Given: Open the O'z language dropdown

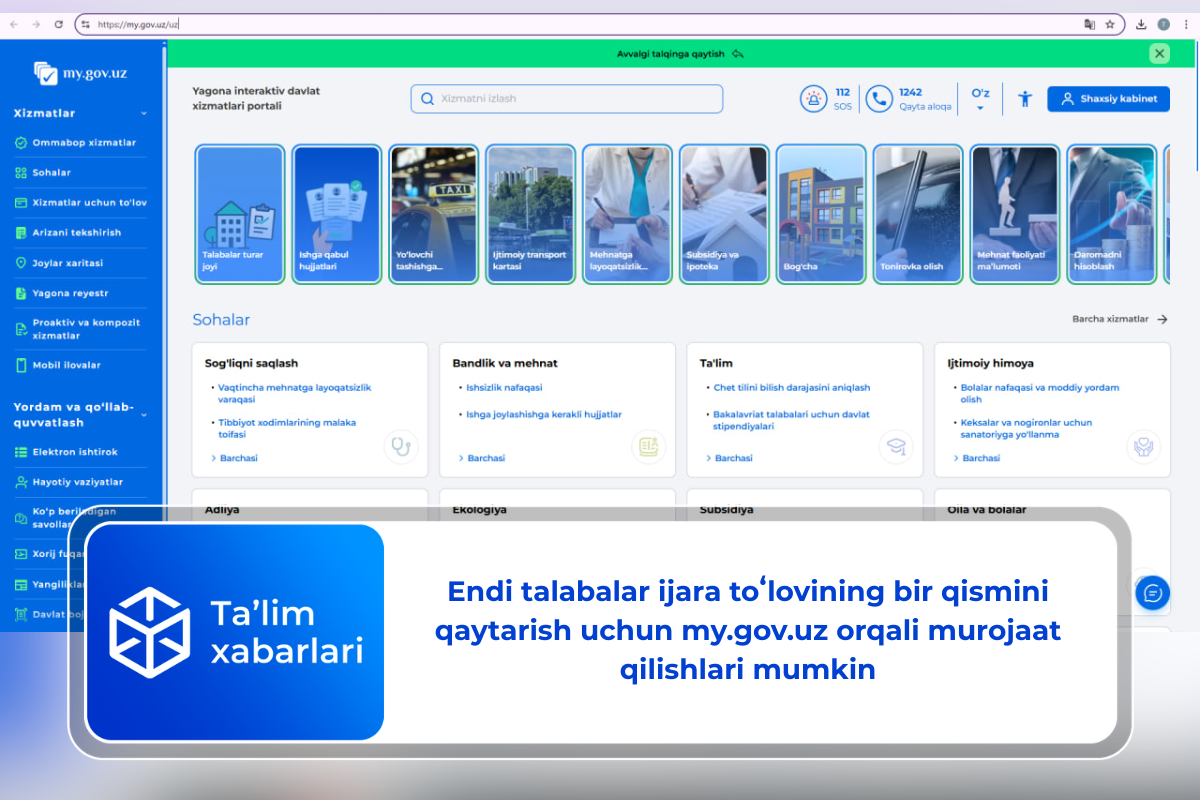Looking at the screenshot, I should click(x=980, y=99).
